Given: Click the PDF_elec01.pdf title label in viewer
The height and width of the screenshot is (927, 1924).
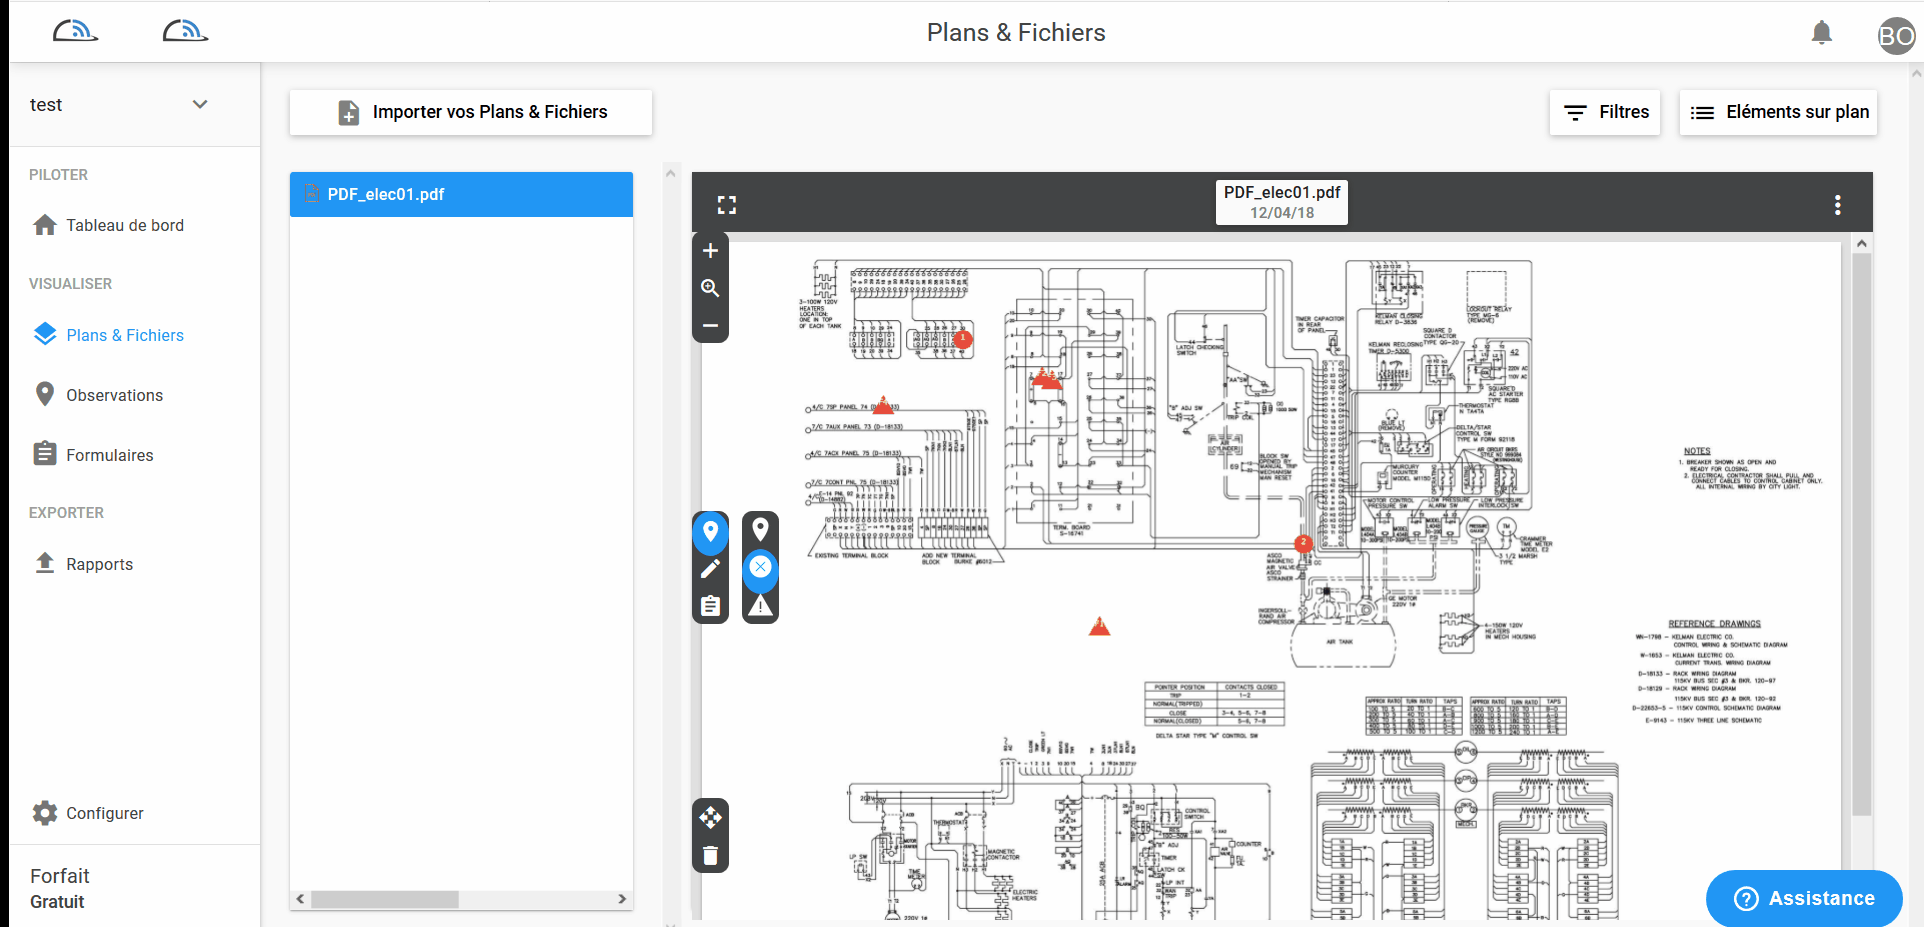Looking at the screenshot, I should [x=1282, y=202].
